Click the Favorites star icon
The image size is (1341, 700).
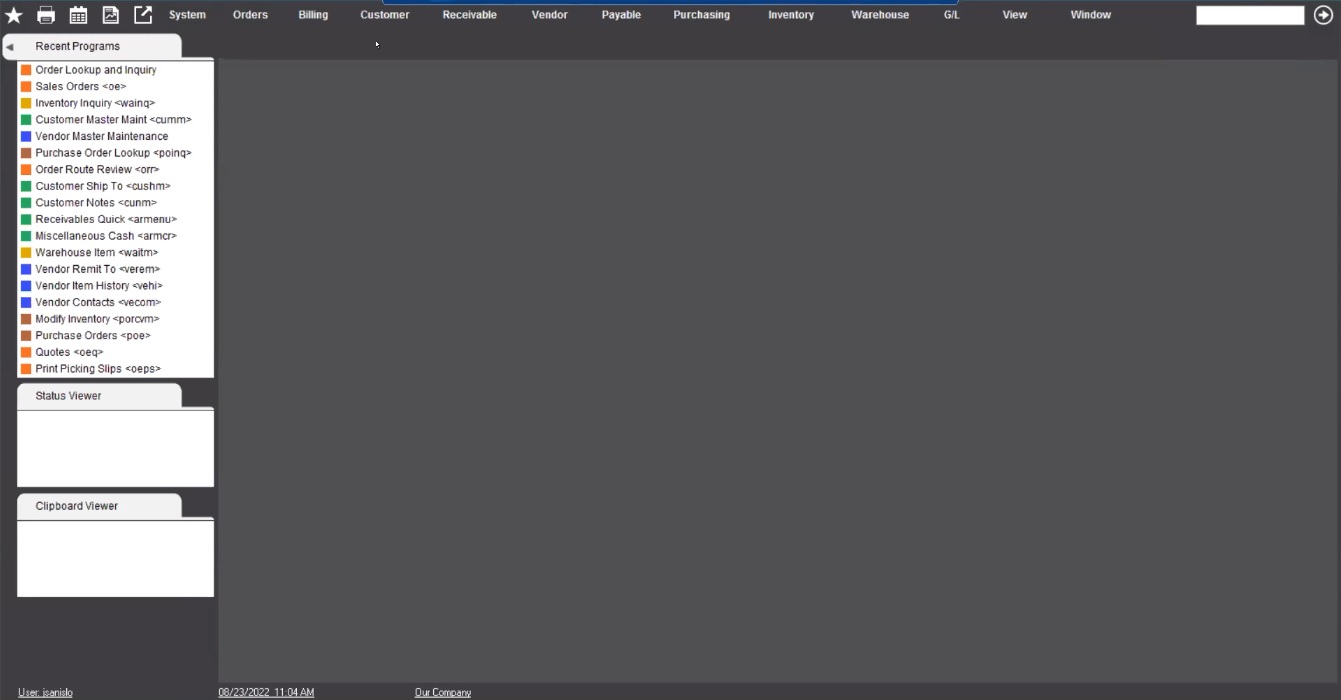13,14
